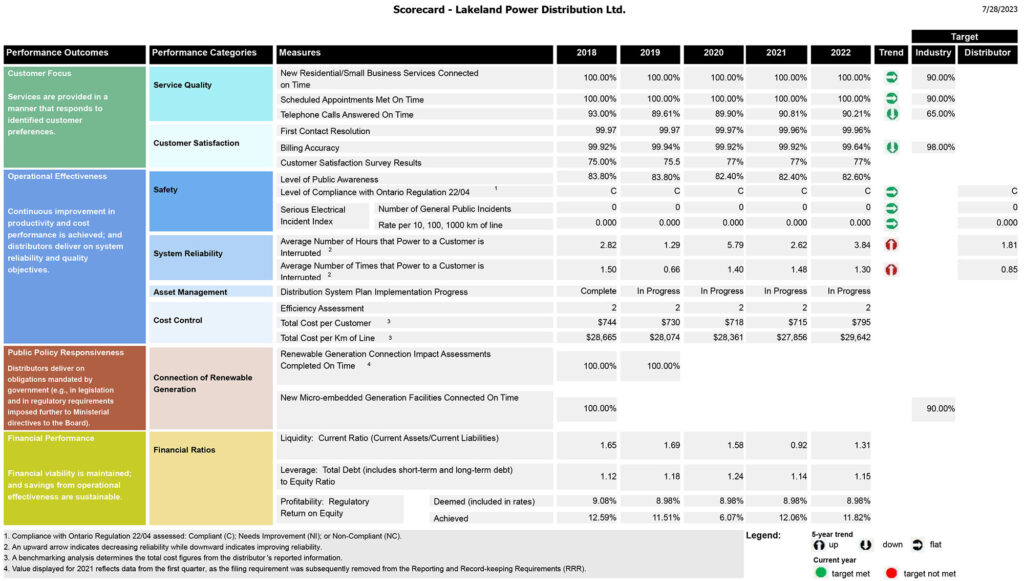
Task: Select the 2021 column header
Action: click(x=776, y=54)
